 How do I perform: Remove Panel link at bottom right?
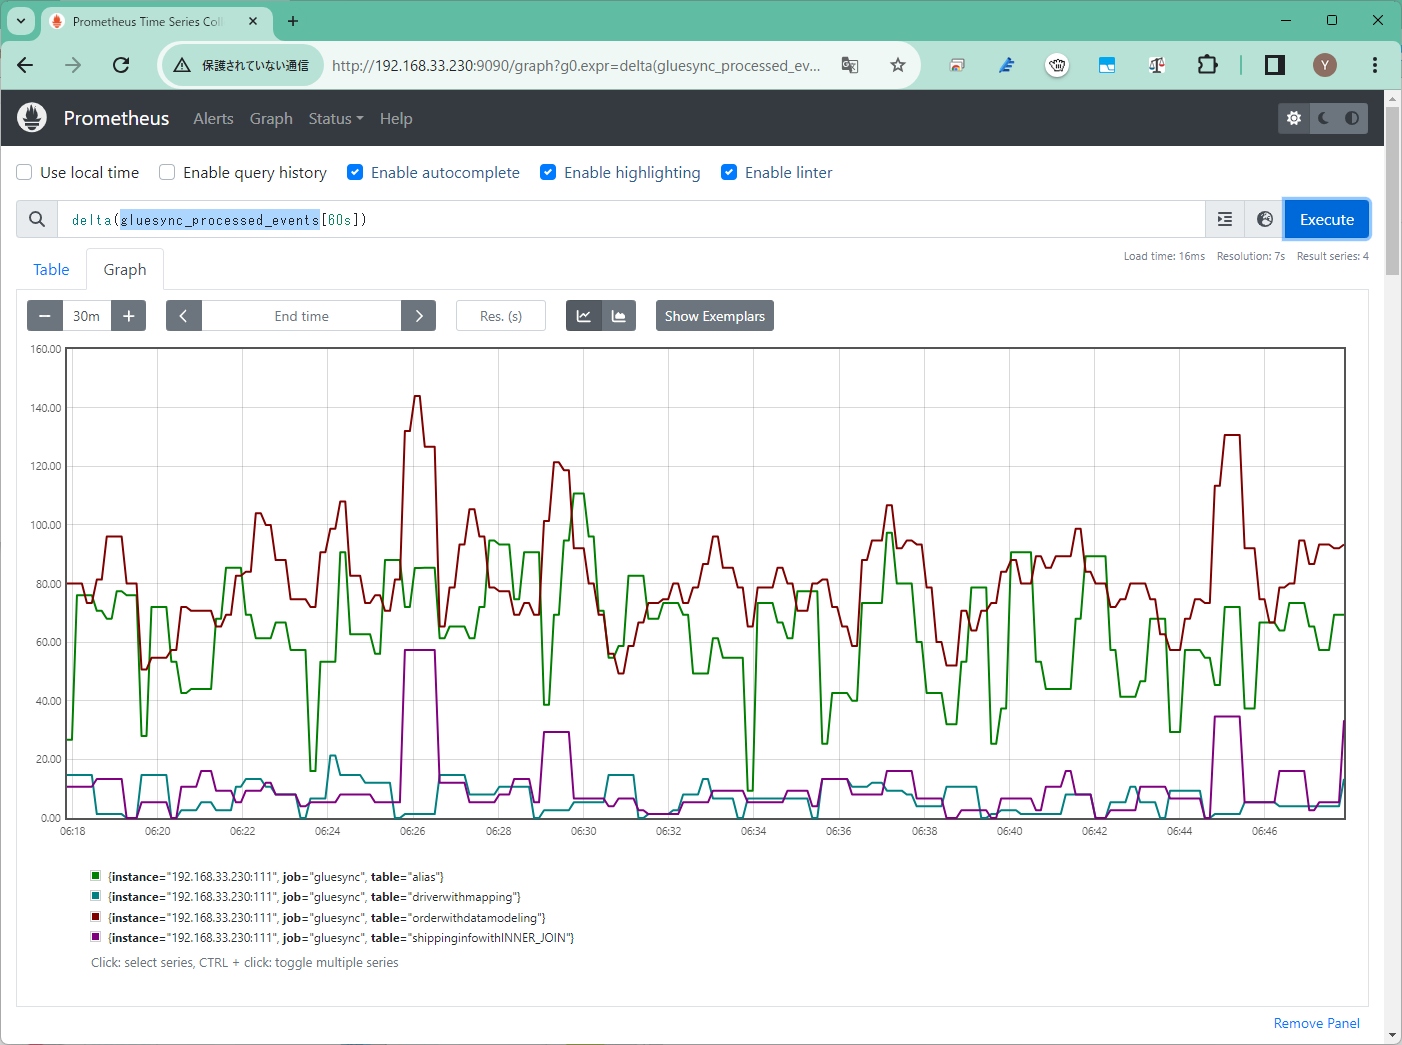[1317, 1023]
